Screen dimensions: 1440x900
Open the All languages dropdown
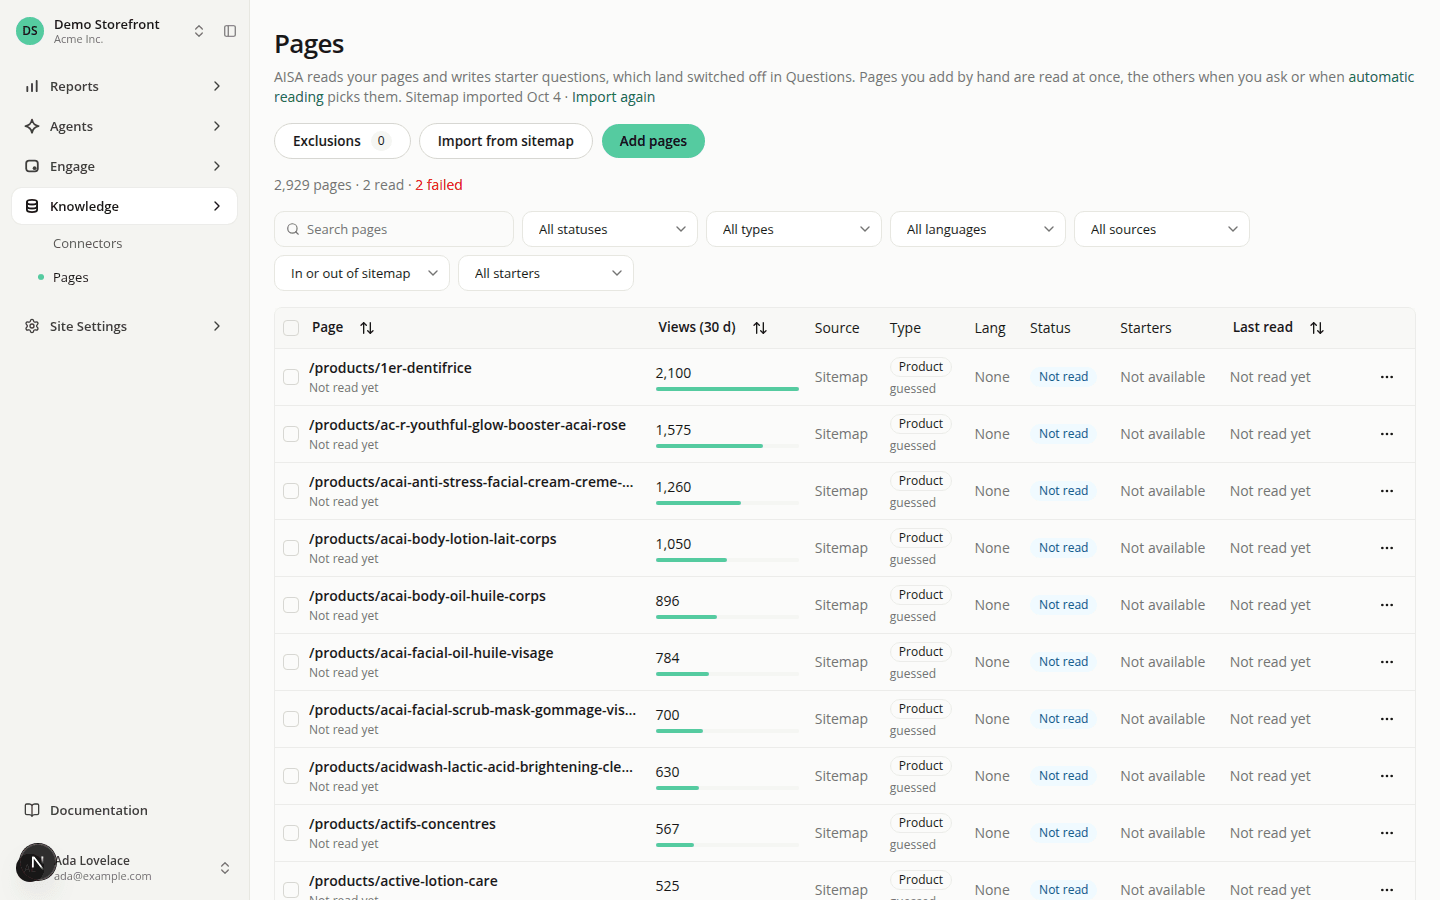[x=978, y=229]
